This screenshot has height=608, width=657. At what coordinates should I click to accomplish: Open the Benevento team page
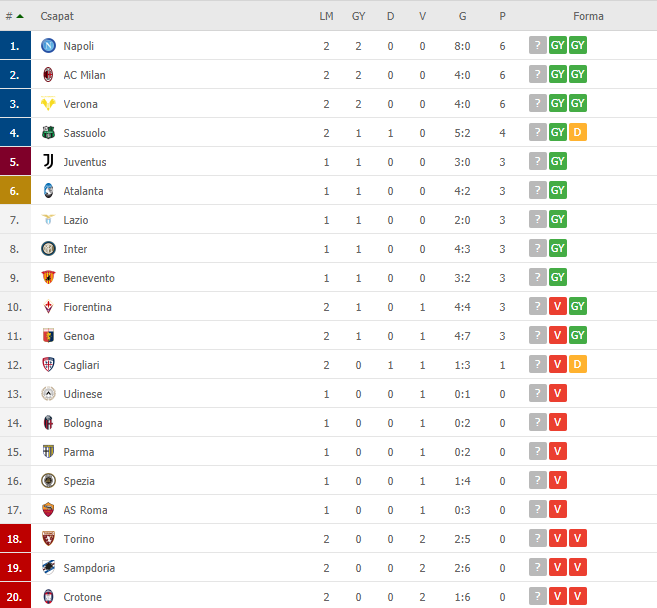(89, 278)
